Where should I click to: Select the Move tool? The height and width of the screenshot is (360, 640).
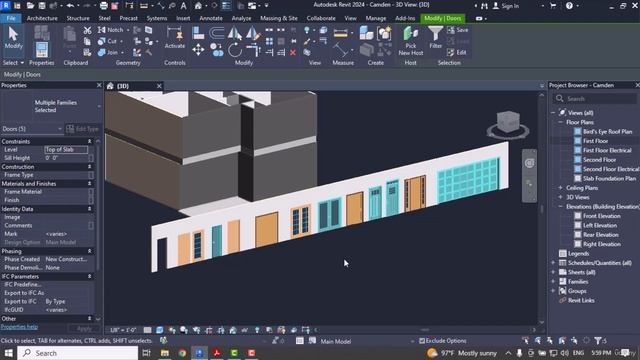[198, 50]
